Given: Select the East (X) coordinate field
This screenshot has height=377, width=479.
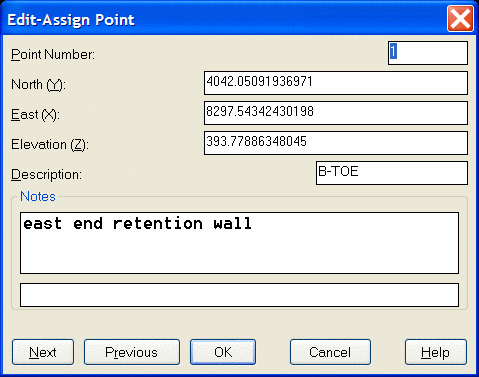Looking at the screenshot, I should (336, 113).
